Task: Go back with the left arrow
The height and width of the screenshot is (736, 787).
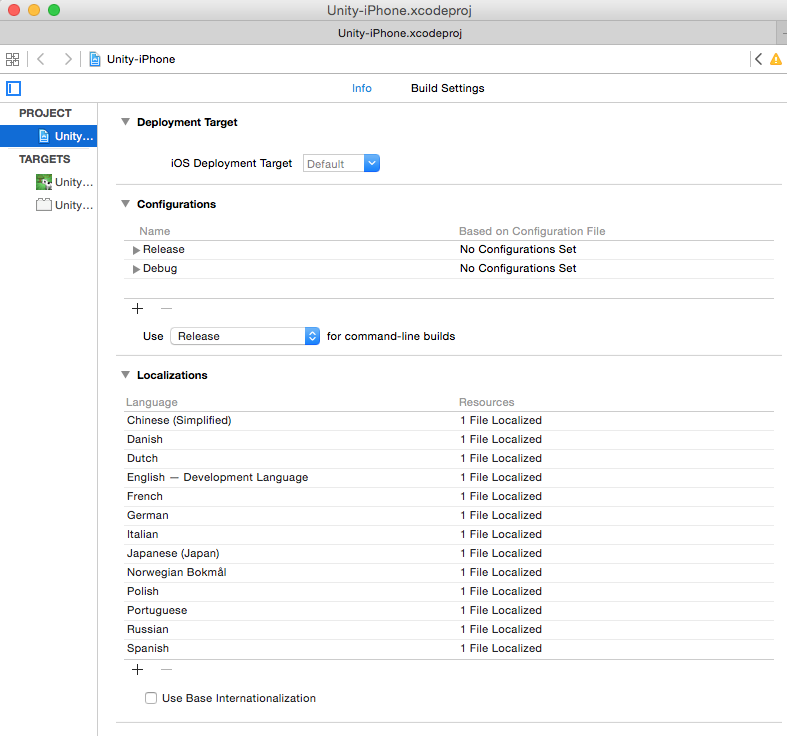Action: pyautogui.click(x=41, y=59)
